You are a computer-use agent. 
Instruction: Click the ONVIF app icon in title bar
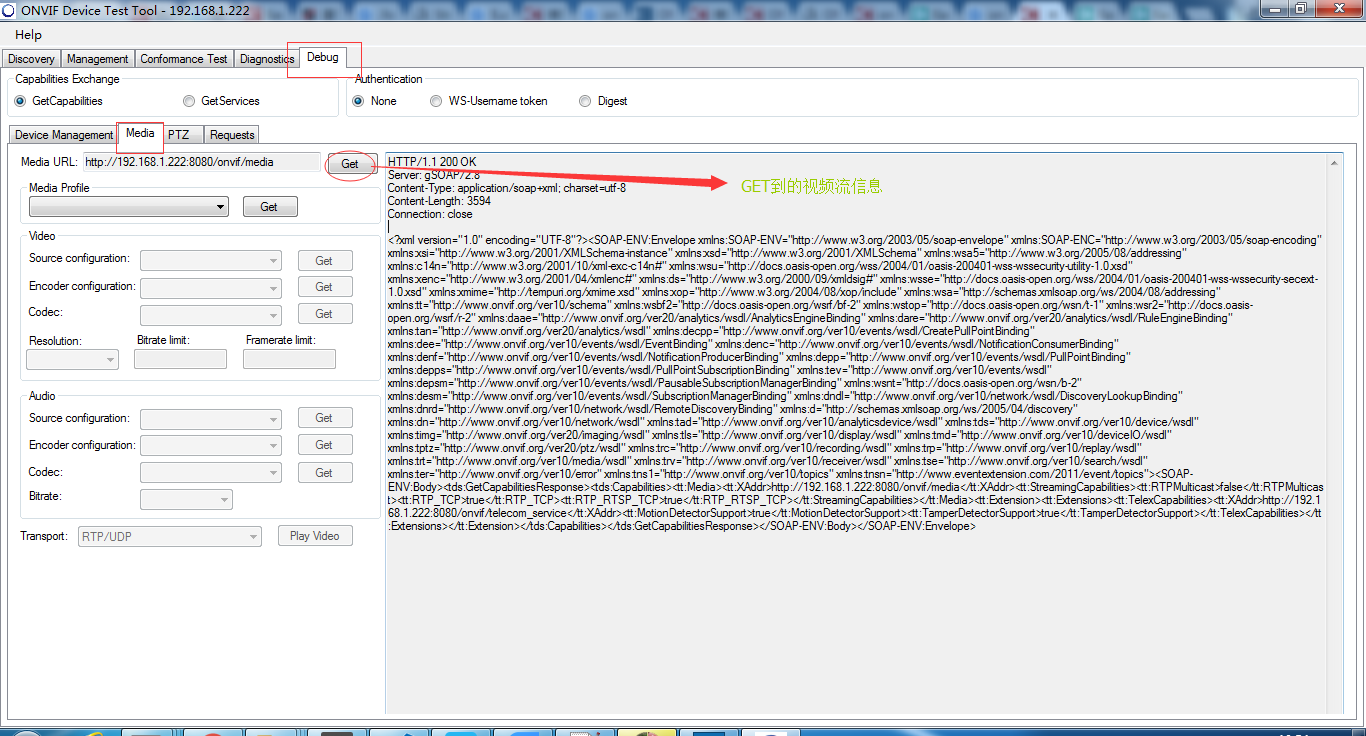9,9
